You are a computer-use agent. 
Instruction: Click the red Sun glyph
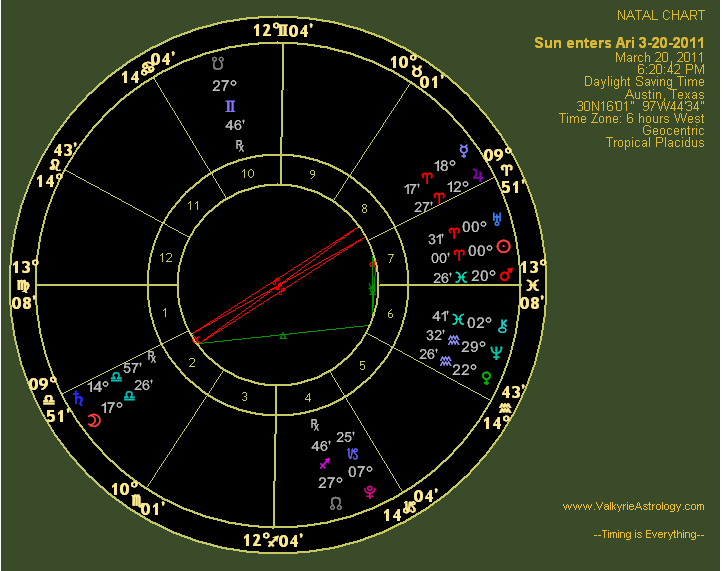504,246
